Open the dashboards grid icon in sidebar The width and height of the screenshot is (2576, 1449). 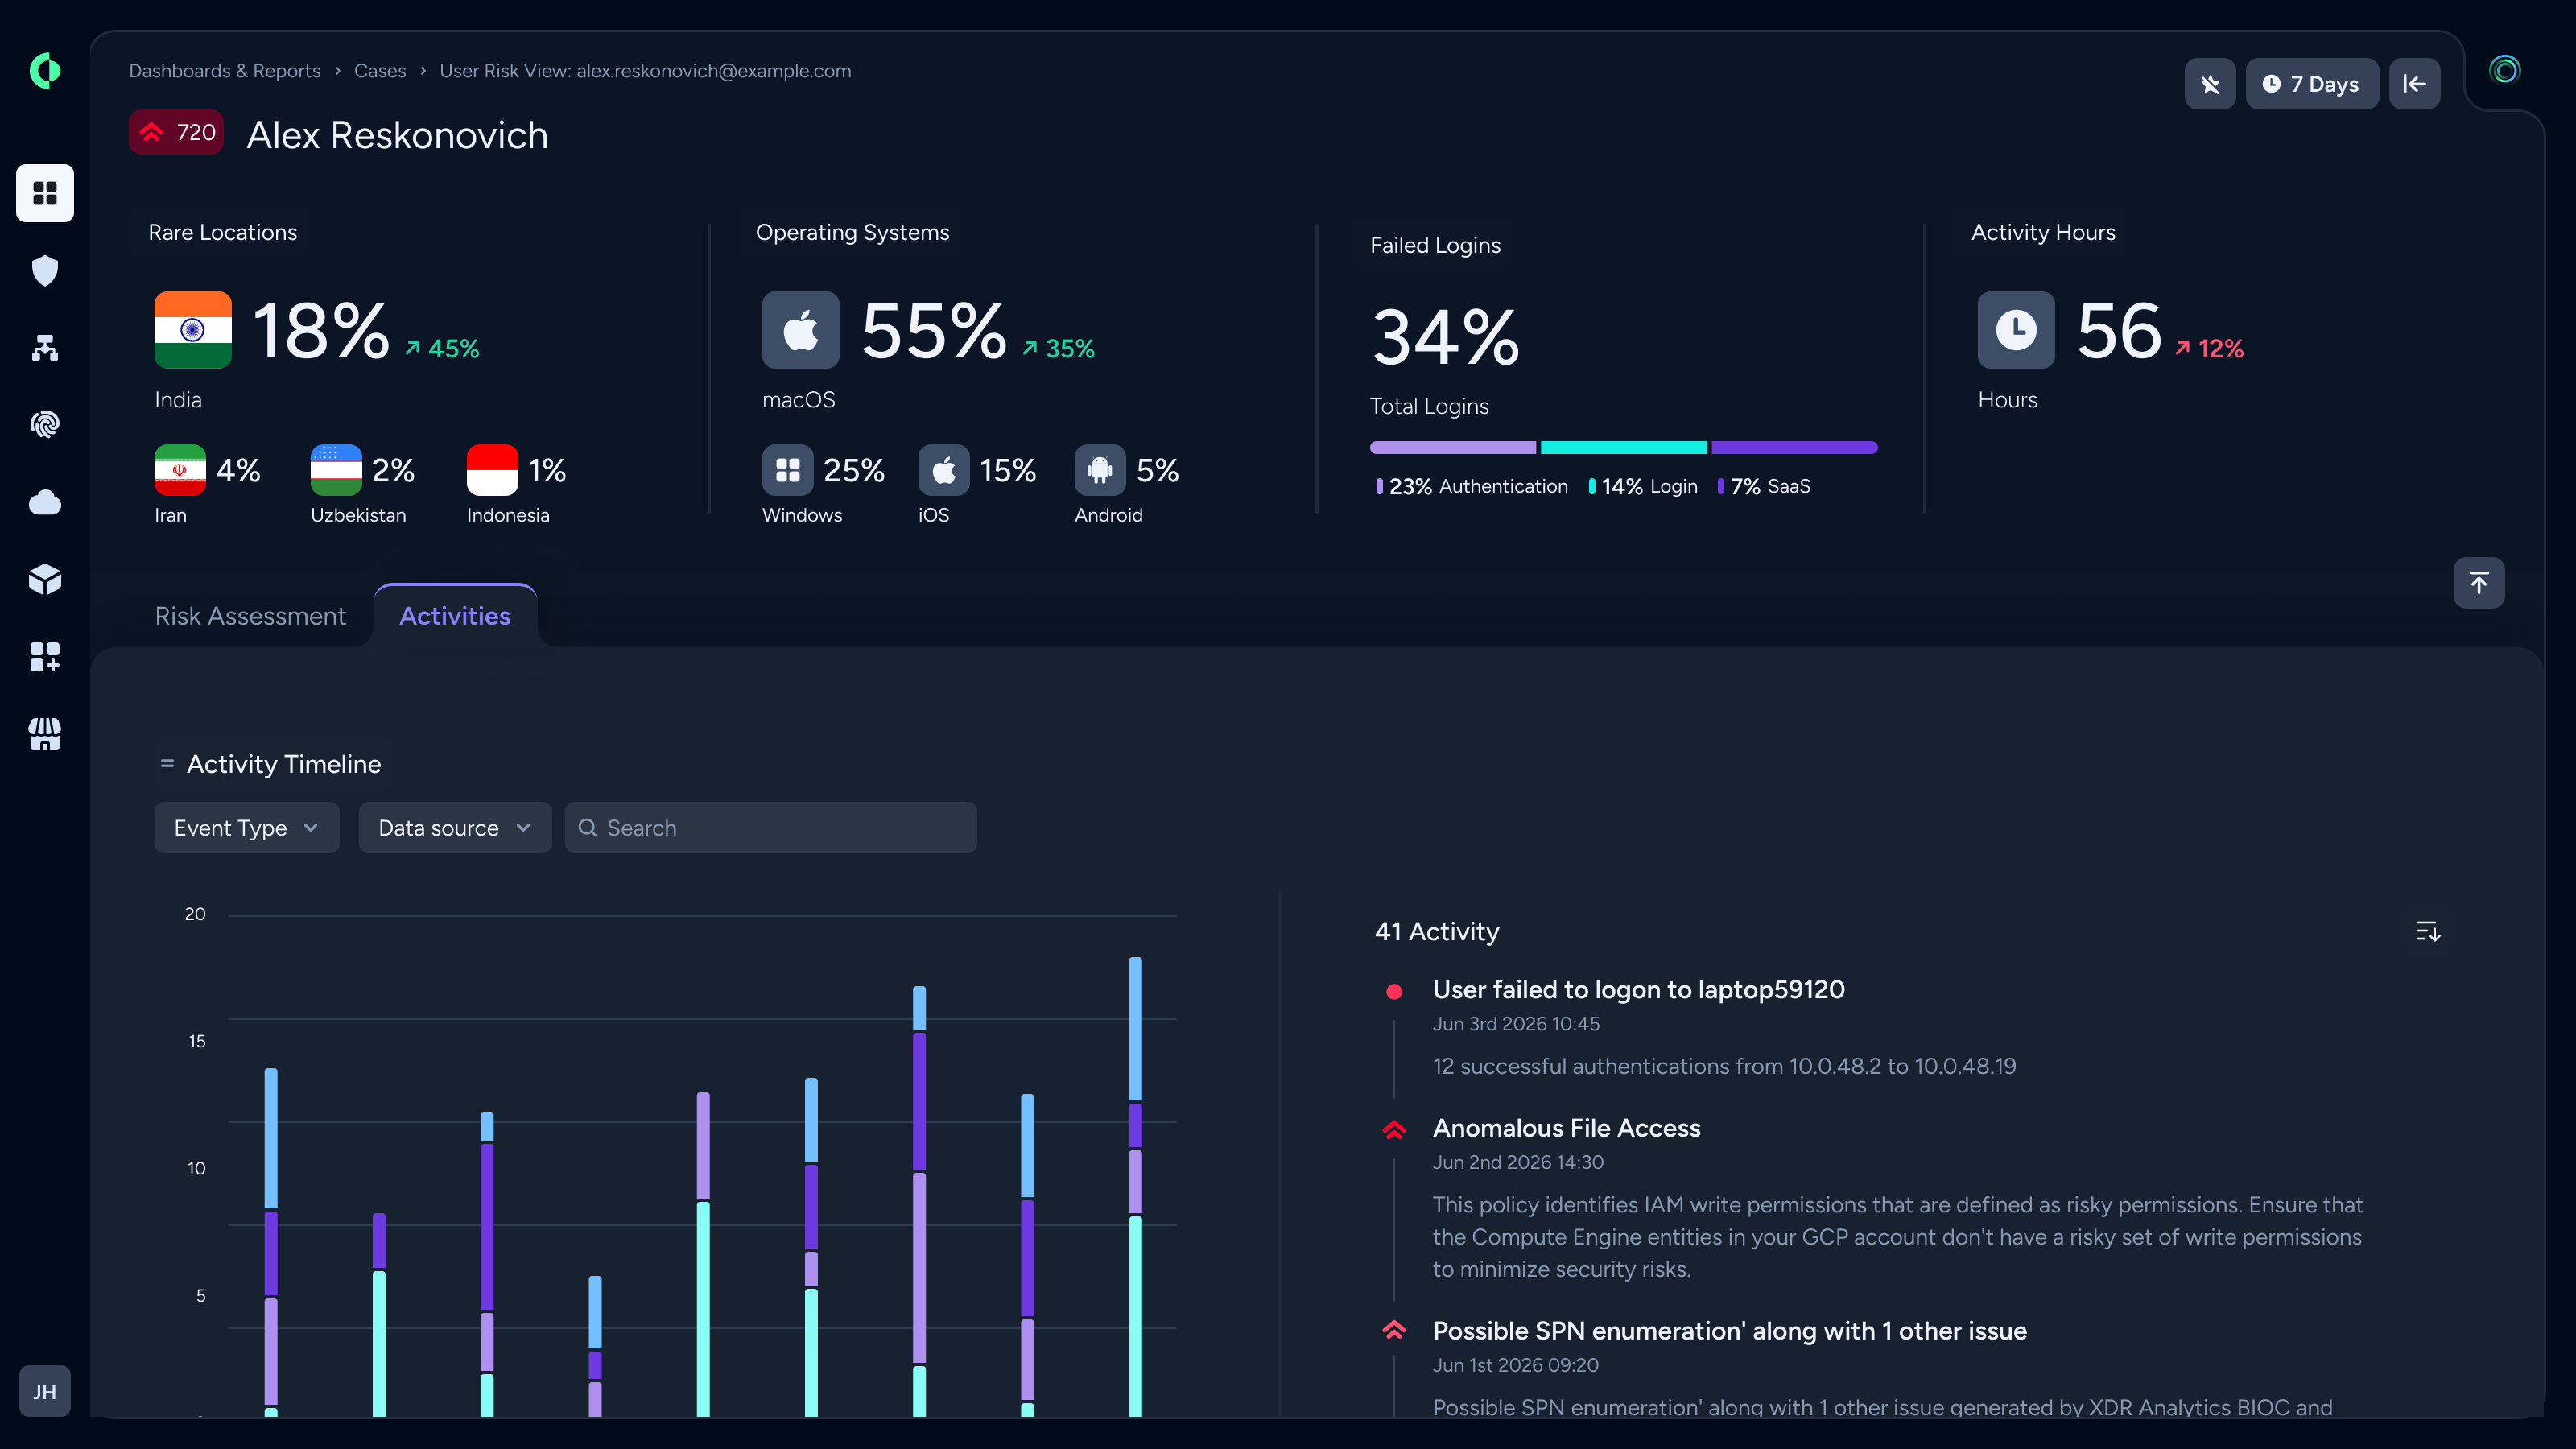[45, 192]
